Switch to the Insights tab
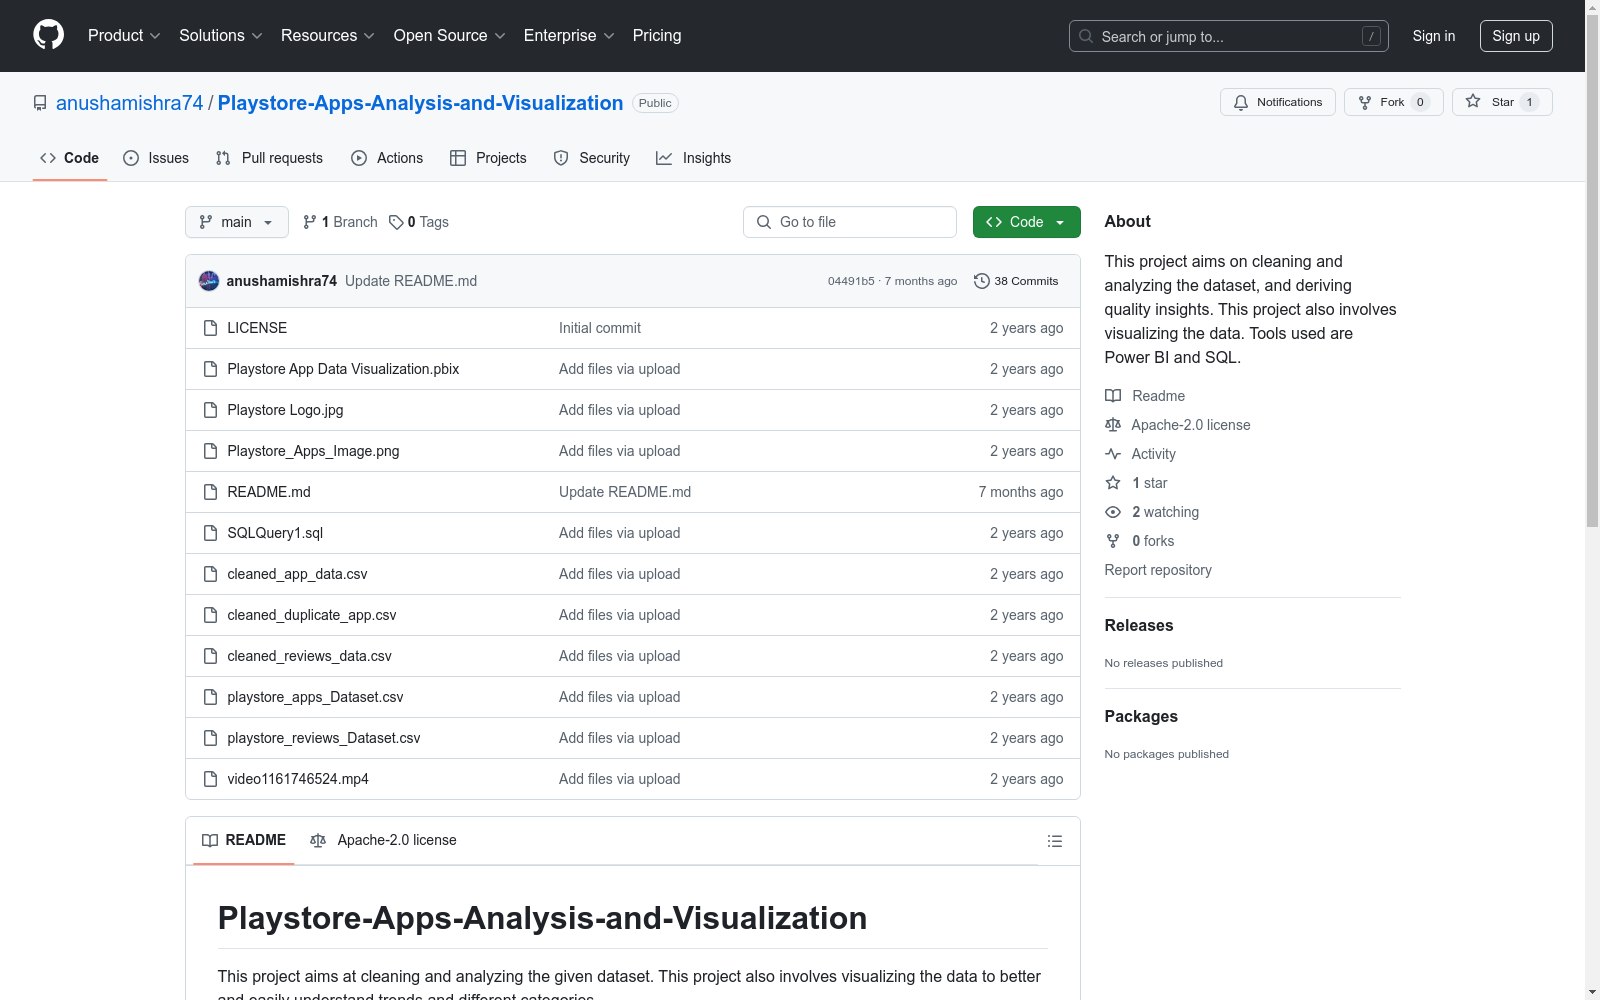 pyautogui.click(x=693, y=158)
